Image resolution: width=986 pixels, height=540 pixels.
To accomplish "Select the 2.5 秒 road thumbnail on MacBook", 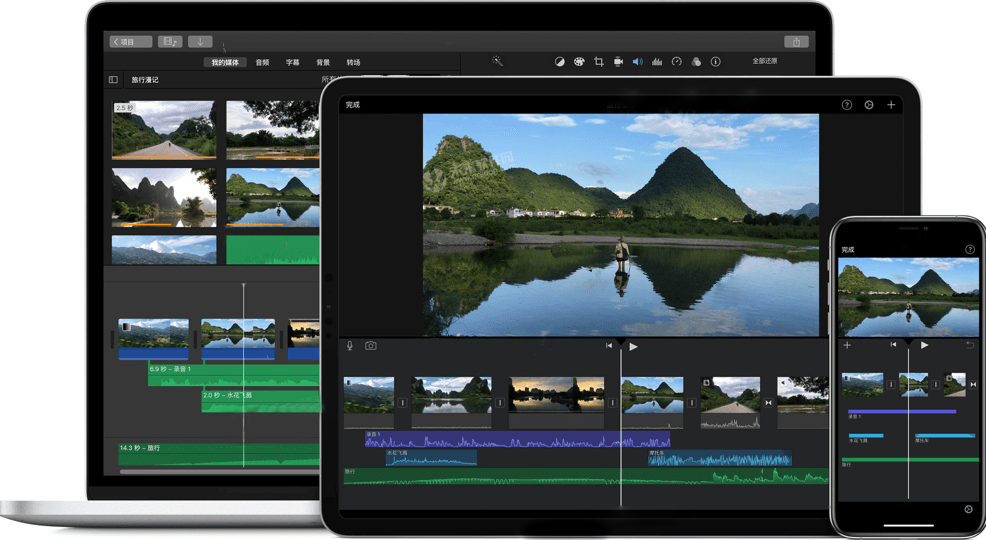I will (x=164, y=129).
